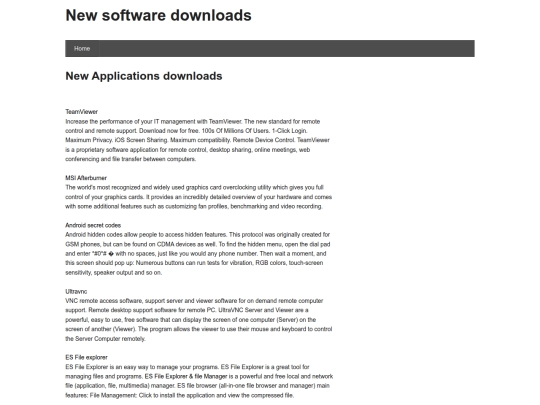Viewport: 540px width, 405px height.
Task: Click the line starting 'Android hidden codes allow people'
Action: pyautogui.click(x=198, y=235)
